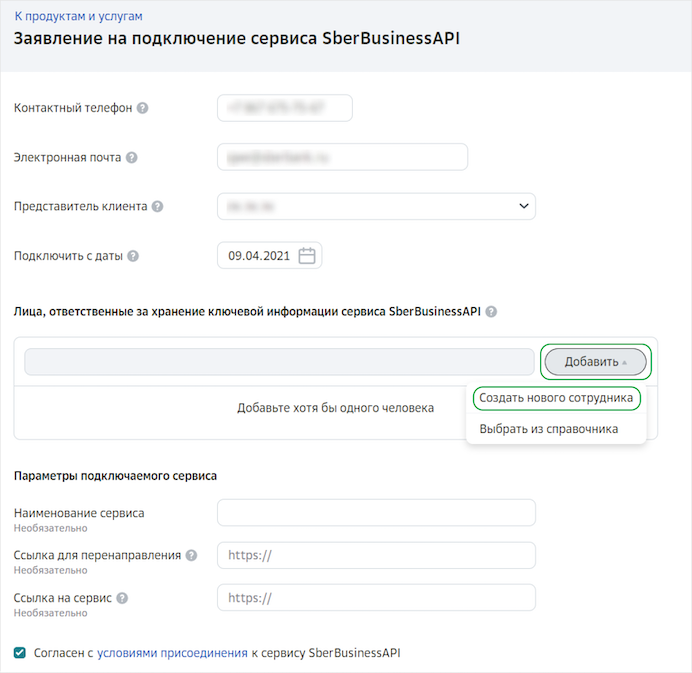Click help icon next to Контактный телефон
The height and width of the screenshot is (673, 692).
click(142, 108)
